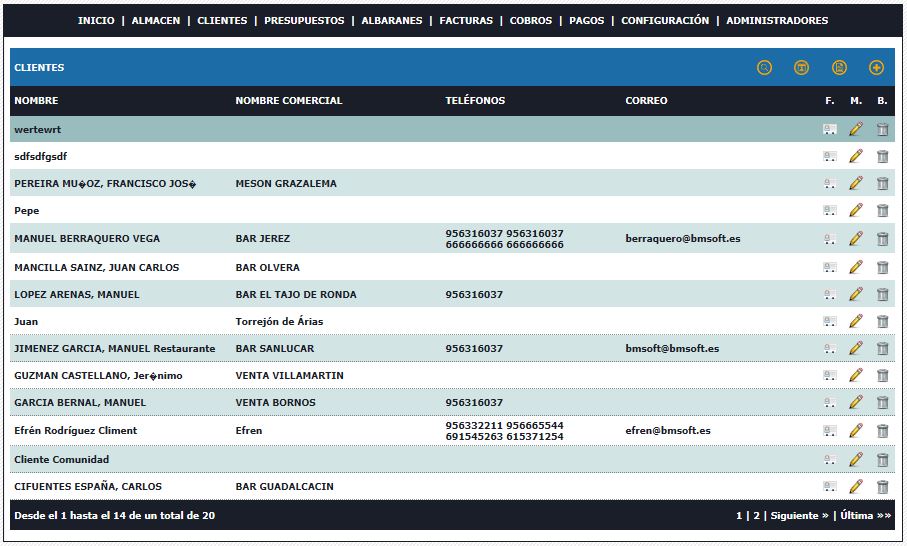Delete the wertewrt client using trash icon
The width and height of the screenshot is (907, 546).
click(882, 129)
